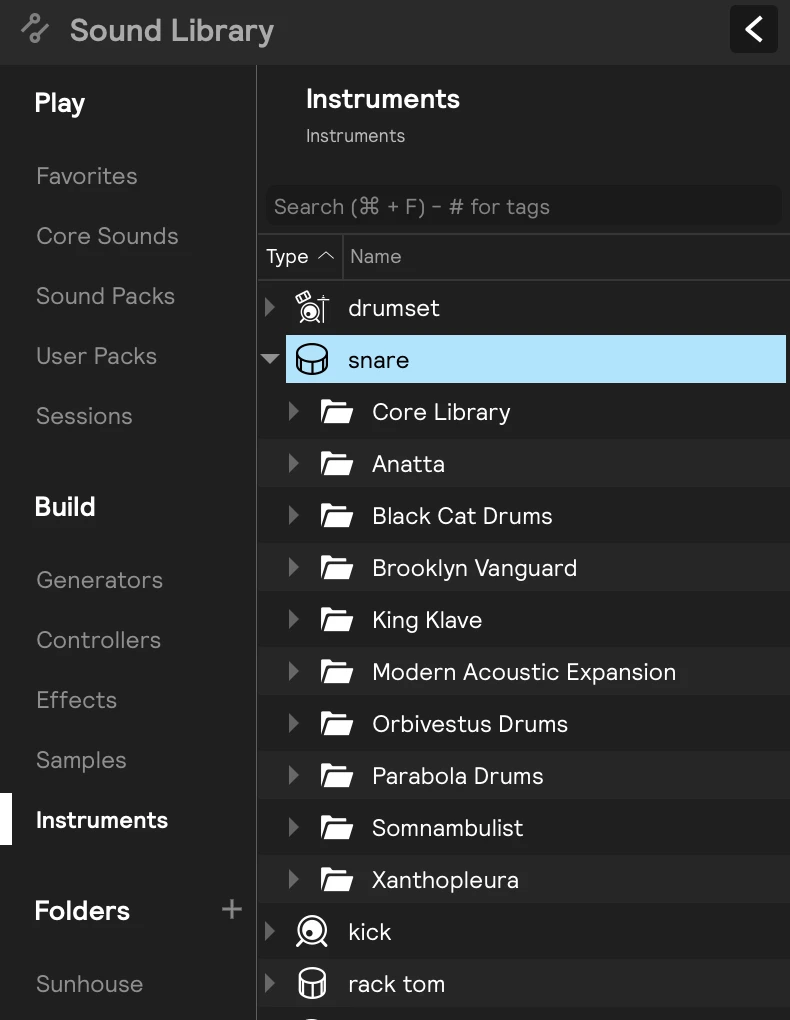Click the Anatta folder icon
Viewport: 790px width, 1020px height.
click(336, 464)
